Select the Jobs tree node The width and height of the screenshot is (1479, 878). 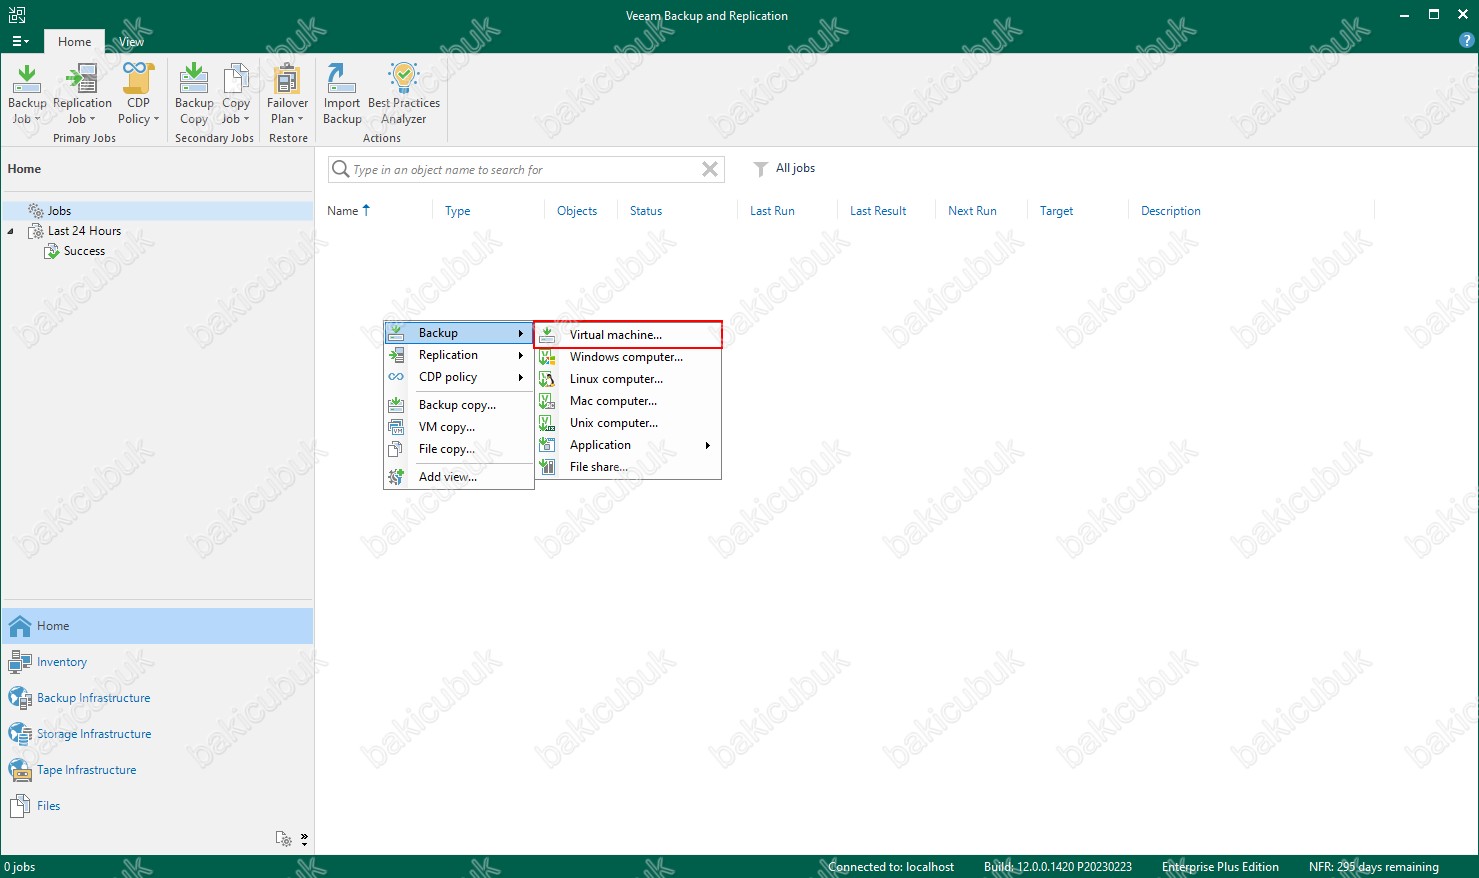60,211
